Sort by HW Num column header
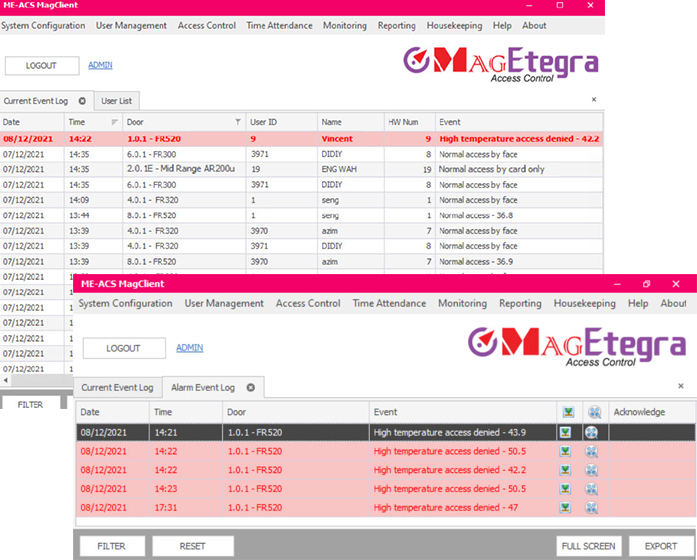The image size is (697, 560). click(409, 122)
